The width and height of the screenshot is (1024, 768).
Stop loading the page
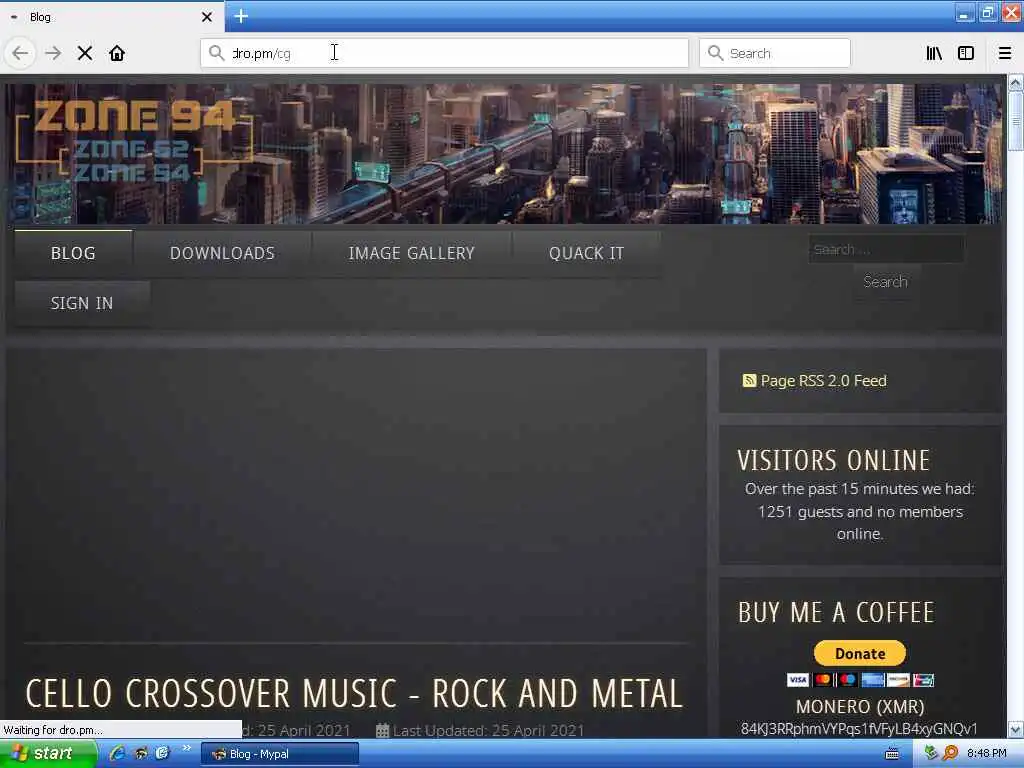point(85,53)
